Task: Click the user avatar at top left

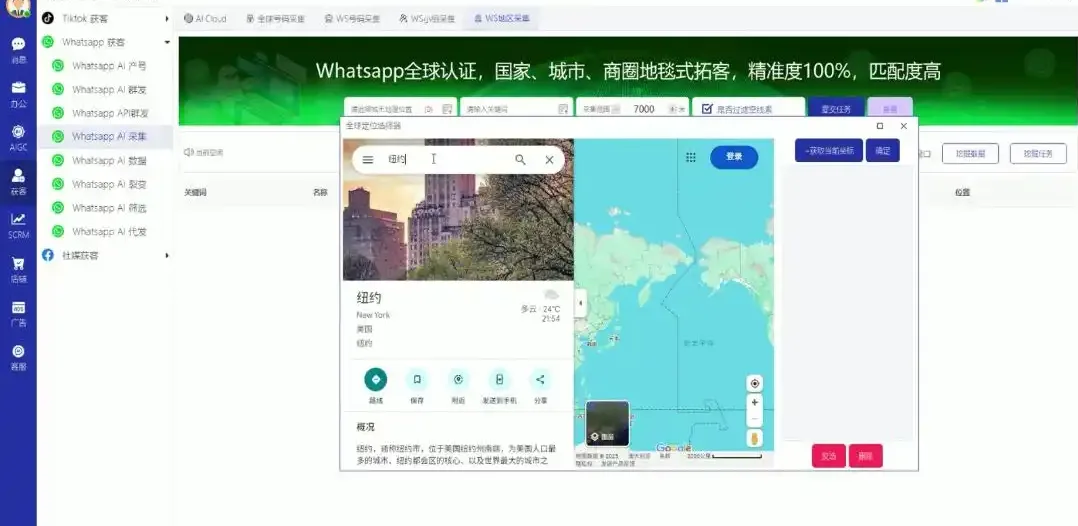Action: [19, 7]
